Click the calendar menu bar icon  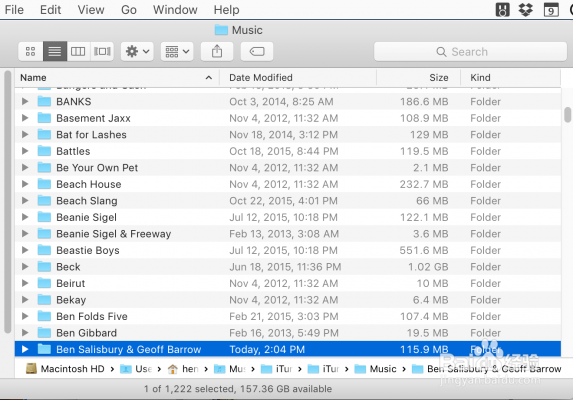click(551, 9)
